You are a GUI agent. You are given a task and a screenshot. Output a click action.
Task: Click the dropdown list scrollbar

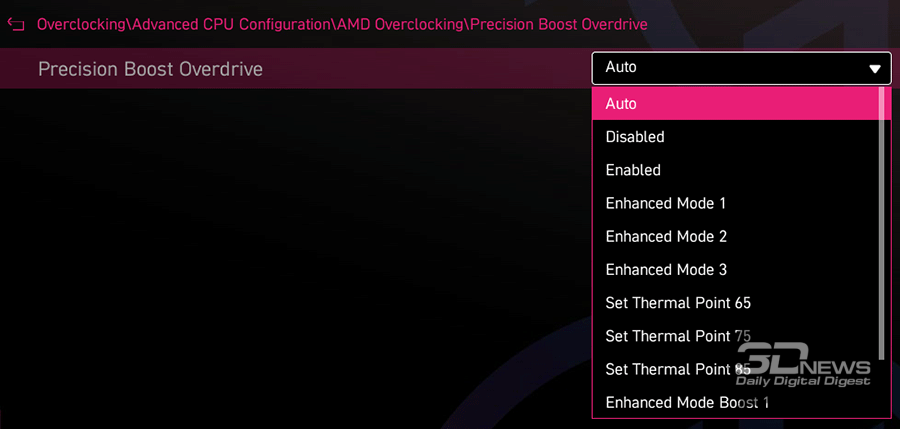[881, 220]
